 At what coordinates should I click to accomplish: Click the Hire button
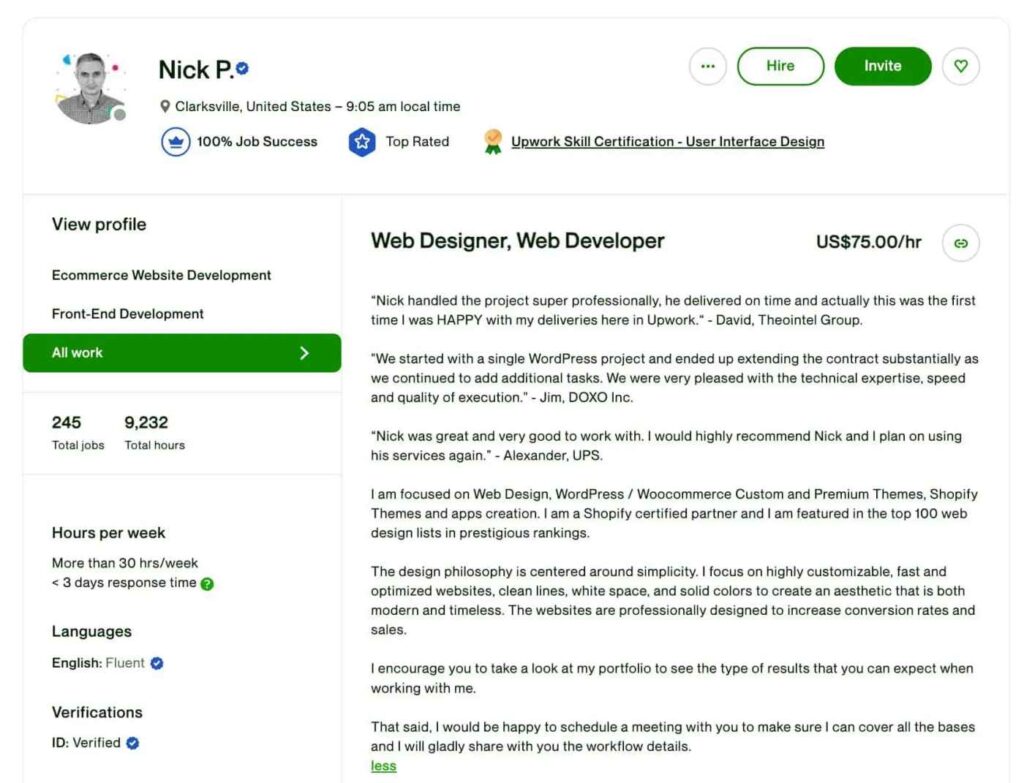pyautogui.click(x=780, y=66)
